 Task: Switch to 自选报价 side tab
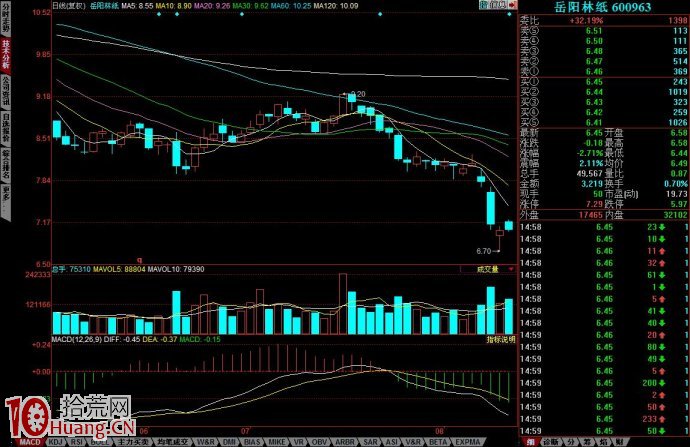5,128
